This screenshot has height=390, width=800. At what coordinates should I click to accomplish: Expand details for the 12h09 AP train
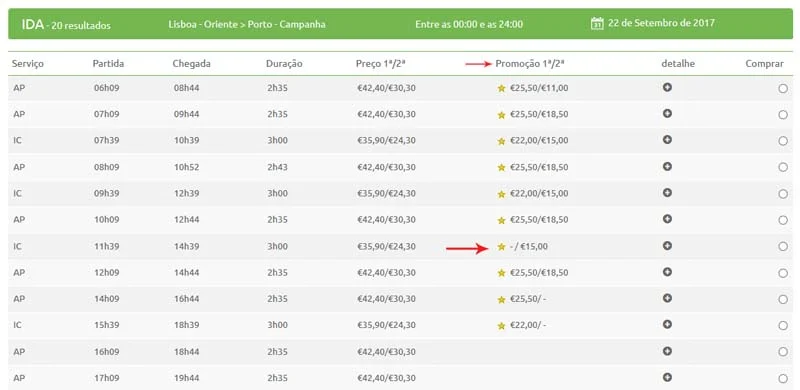[x=667, y=272]
